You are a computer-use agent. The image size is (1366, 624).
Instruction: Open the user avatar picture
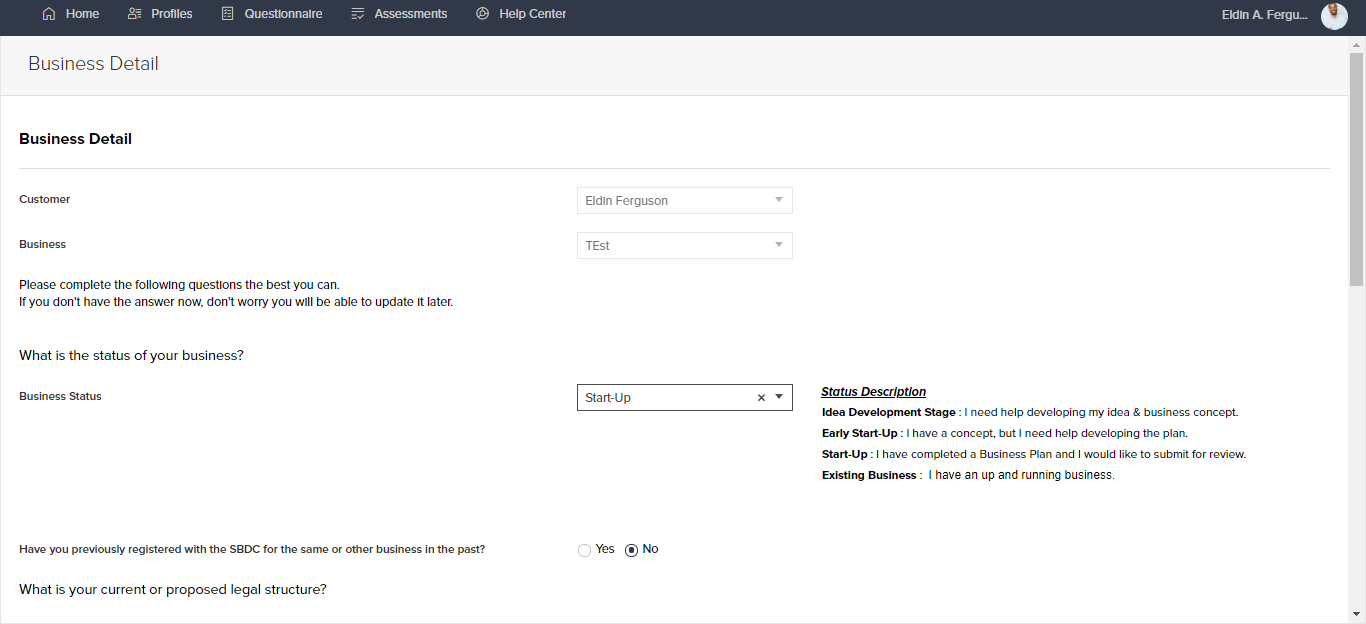click(1334, 16)
